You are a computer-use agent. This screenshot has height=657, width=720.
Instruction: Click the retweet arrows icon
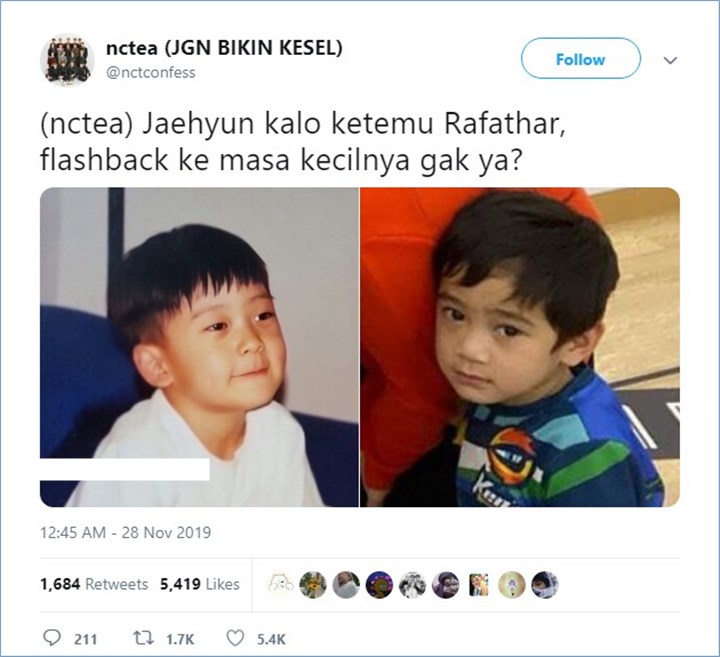click(x=143, y=638)
